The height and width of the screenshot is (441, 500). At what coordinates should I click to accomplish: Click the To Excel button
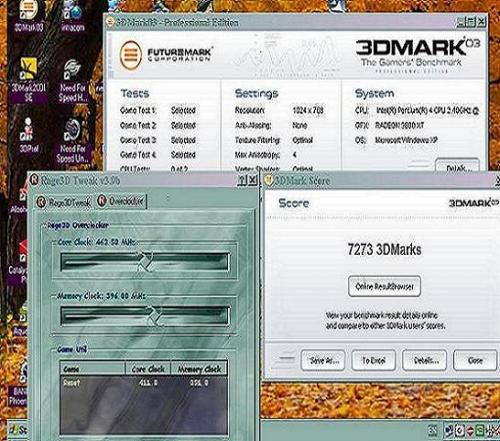(374, 360)
